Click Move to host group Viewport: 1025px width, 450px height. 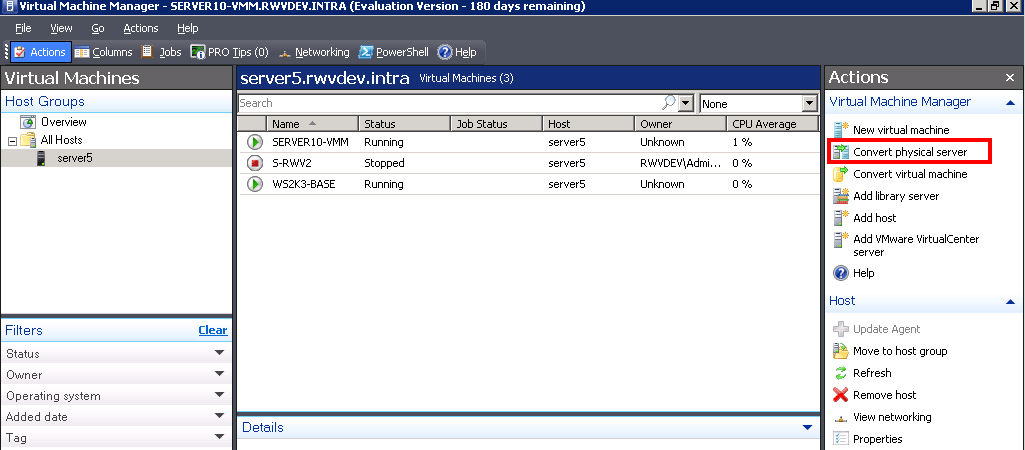[x=899, y=351]
